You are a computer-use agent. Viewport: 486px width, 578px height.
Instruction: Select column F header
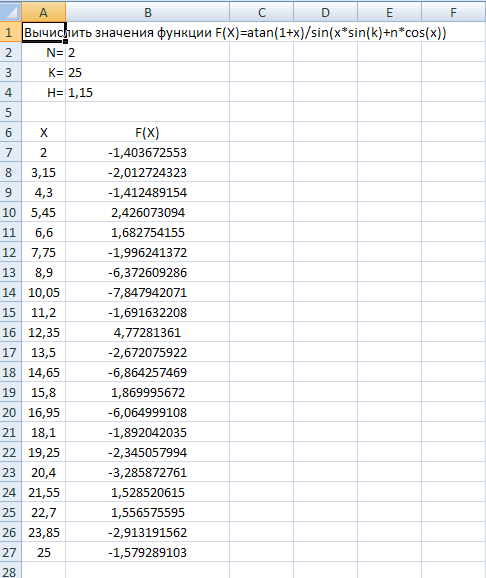[x=454, y=13]
